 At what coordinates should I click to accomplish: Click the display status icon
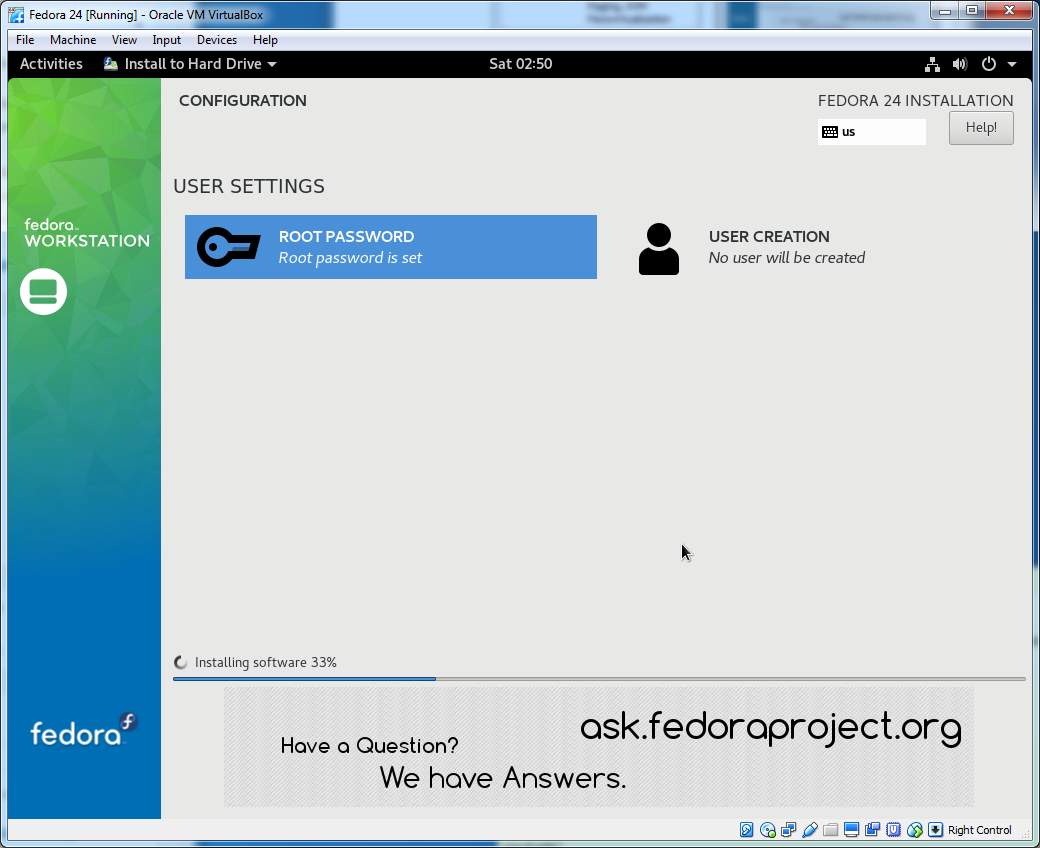click(x=852, y=829)
